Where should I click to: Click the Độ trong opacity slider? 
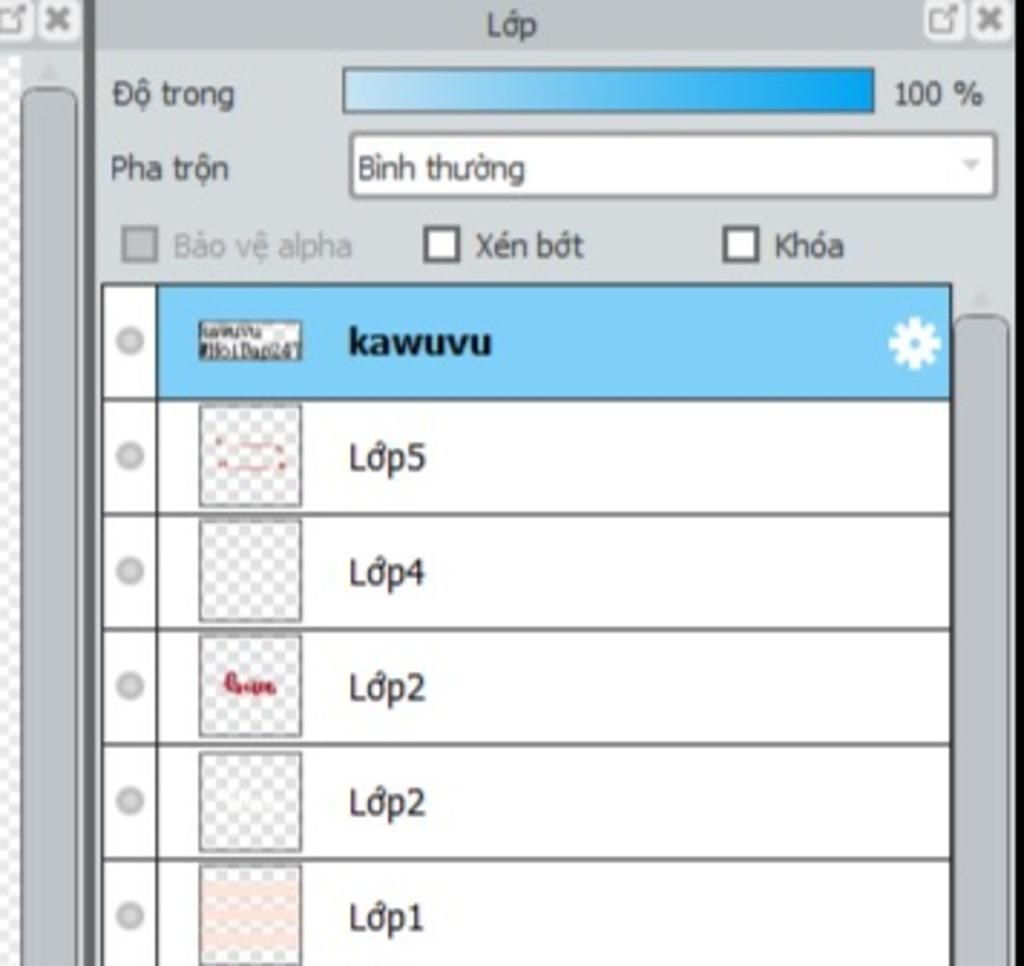click(x=608, y=91)
